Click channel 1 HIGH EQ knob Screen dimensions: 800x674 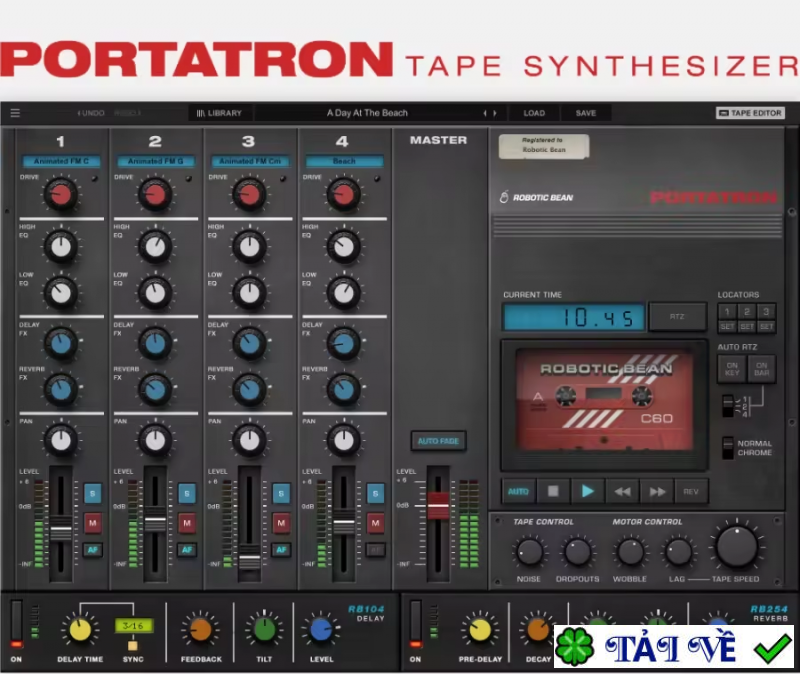point(61,247)
